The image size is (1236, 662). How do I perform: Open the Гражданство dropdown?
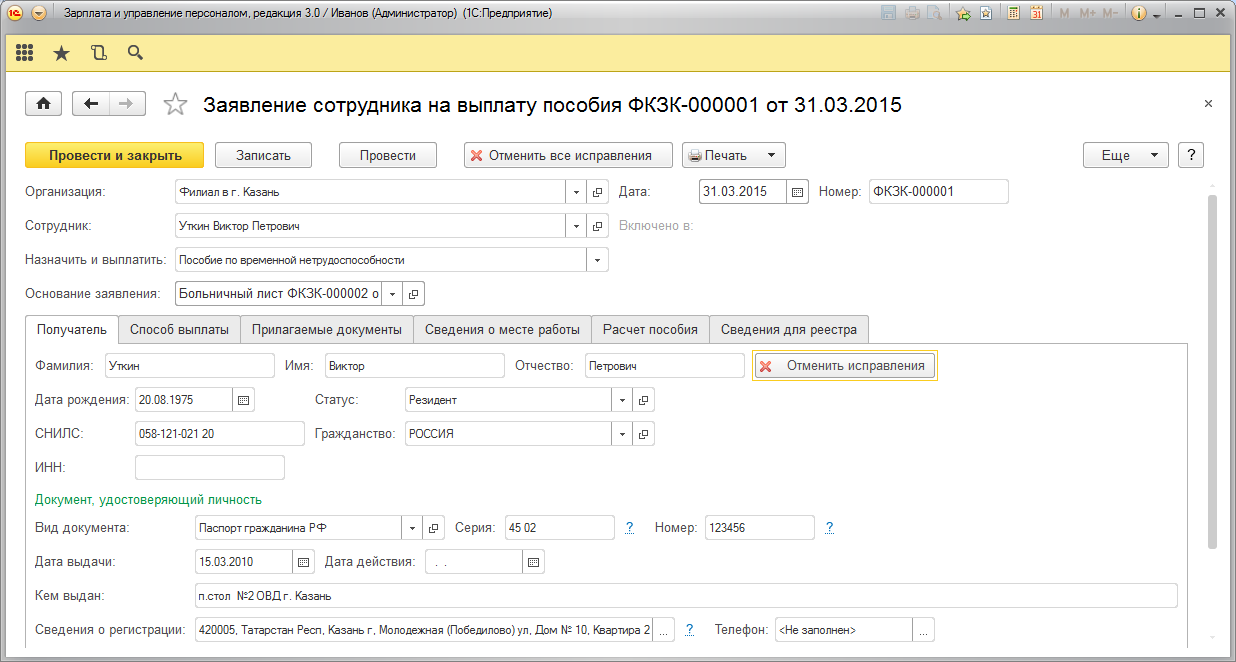pos(623,434)
